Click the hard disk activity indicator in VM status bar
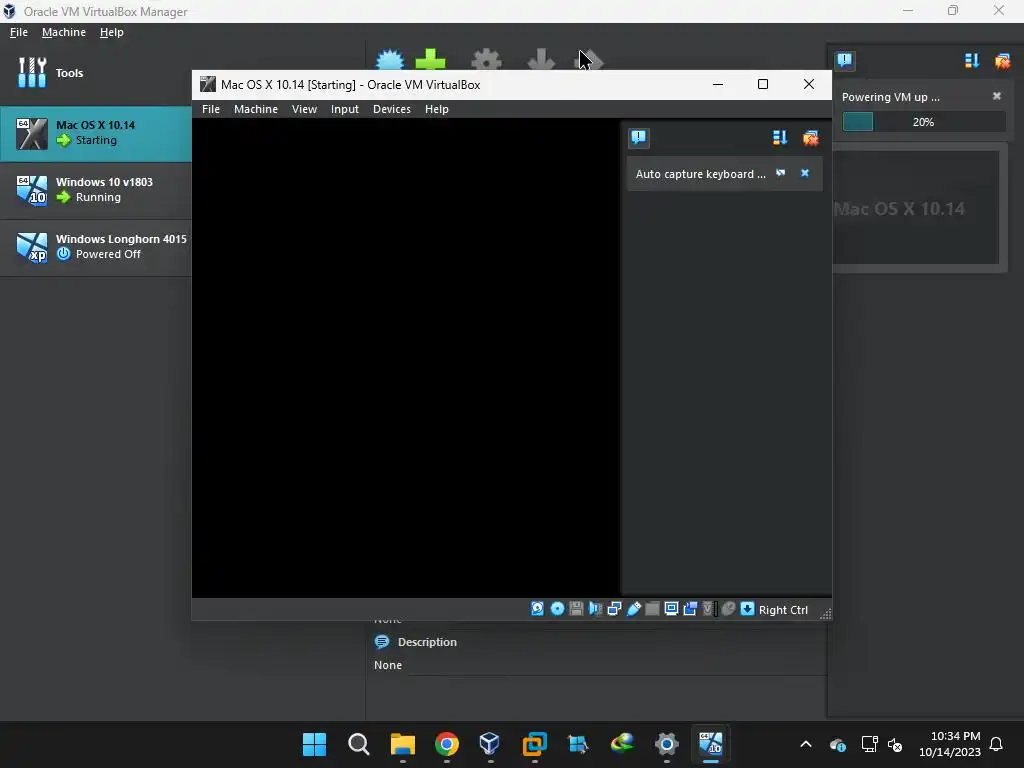 [537, 609]
